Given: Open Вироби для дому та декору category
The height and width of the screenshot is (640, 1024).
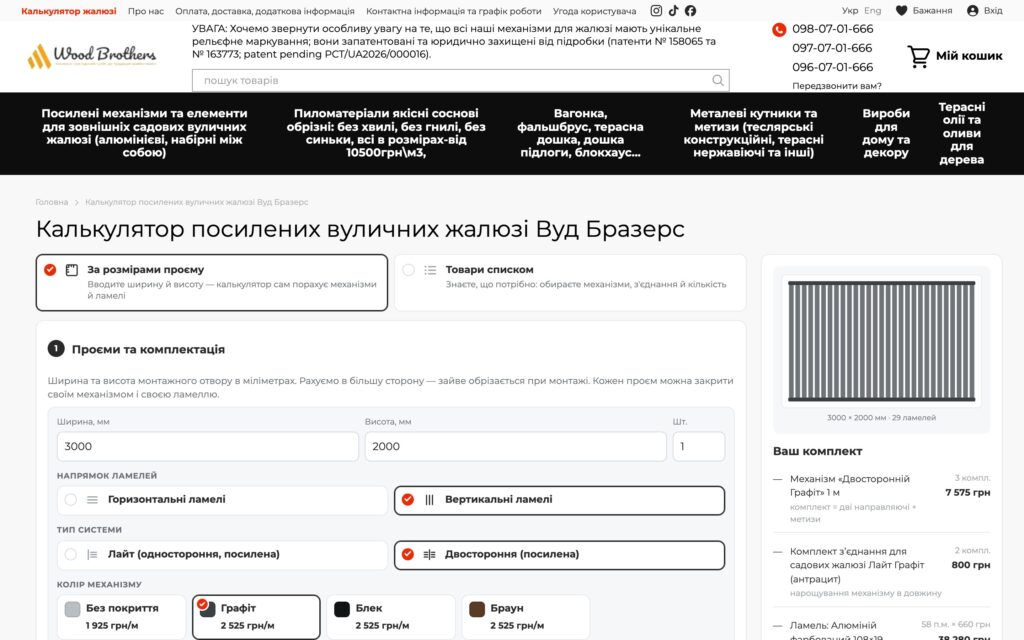Looking at the screenshot, I should [x=886, y=133].
